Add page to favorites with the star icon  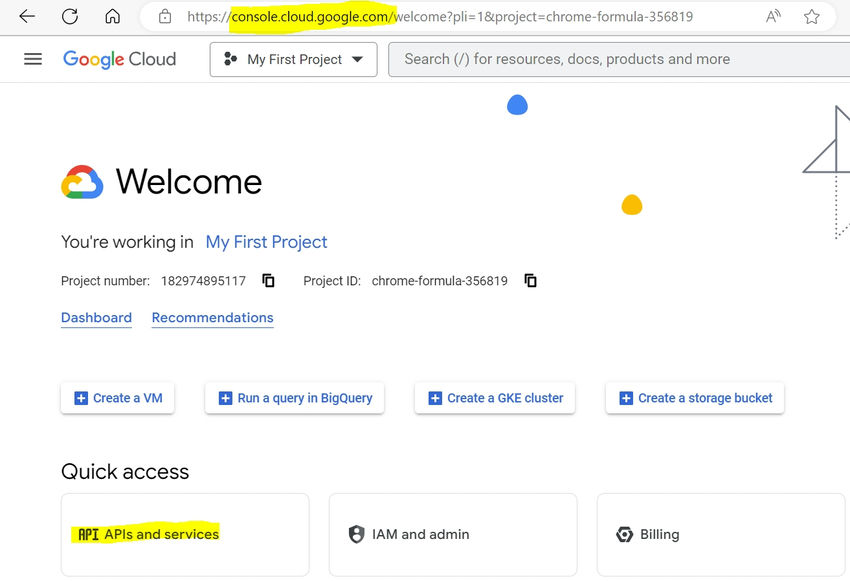tap(812, 16)
